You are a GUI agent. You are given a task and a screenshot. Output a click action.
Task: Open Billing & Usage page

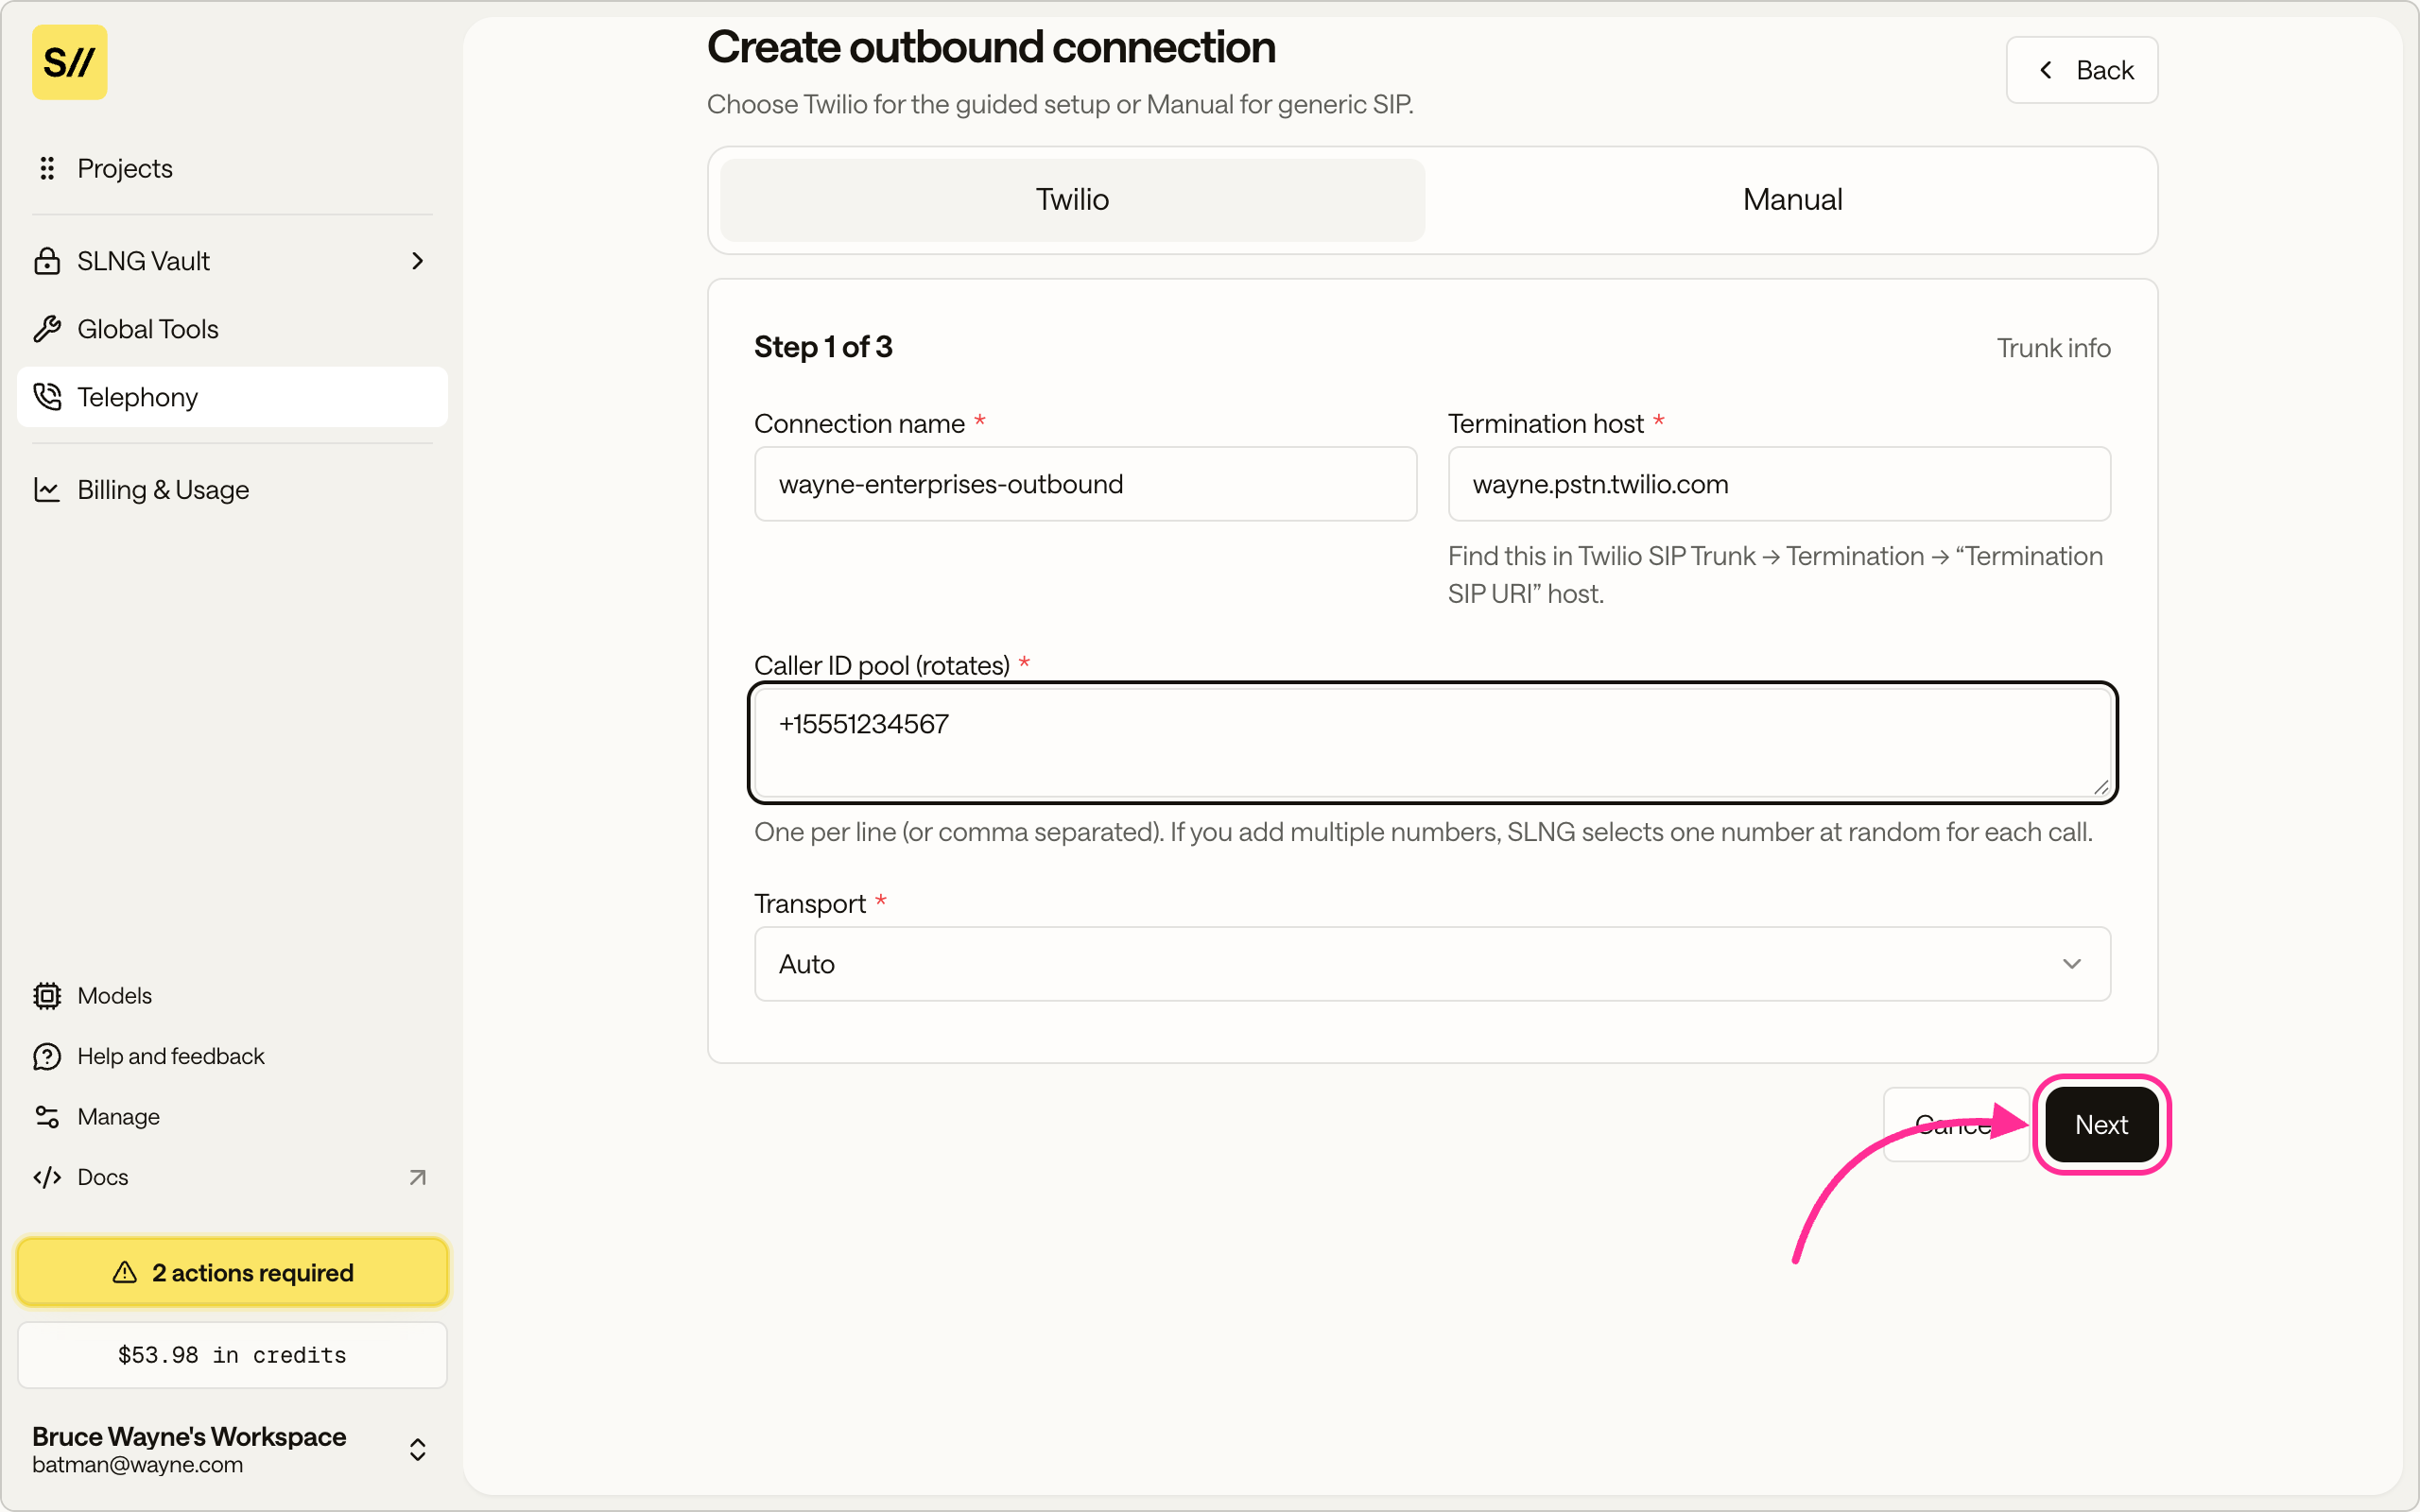click(233, 489)
